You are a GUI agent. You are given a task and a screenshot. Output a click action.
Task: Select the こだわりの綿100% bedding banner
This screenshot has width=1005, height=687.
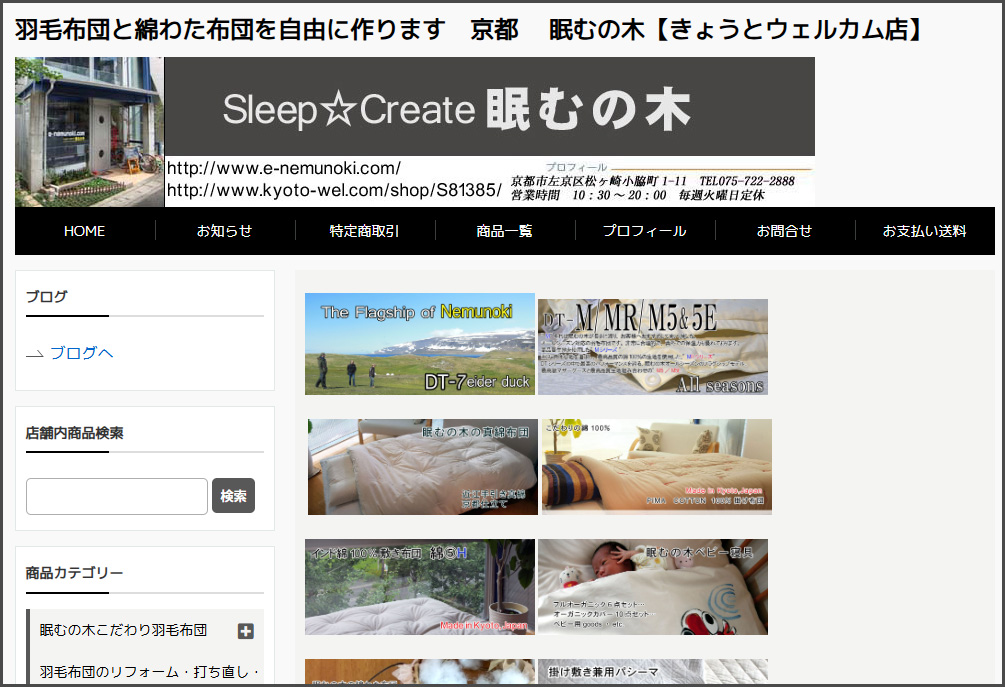tap(655, 466)
